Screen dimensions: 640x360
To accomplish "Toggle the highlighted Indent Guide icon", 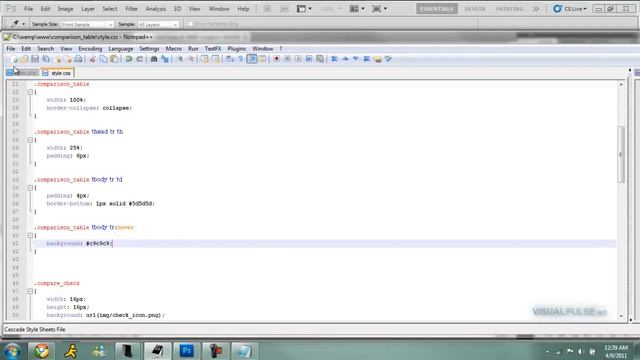I will pos(252,59).
